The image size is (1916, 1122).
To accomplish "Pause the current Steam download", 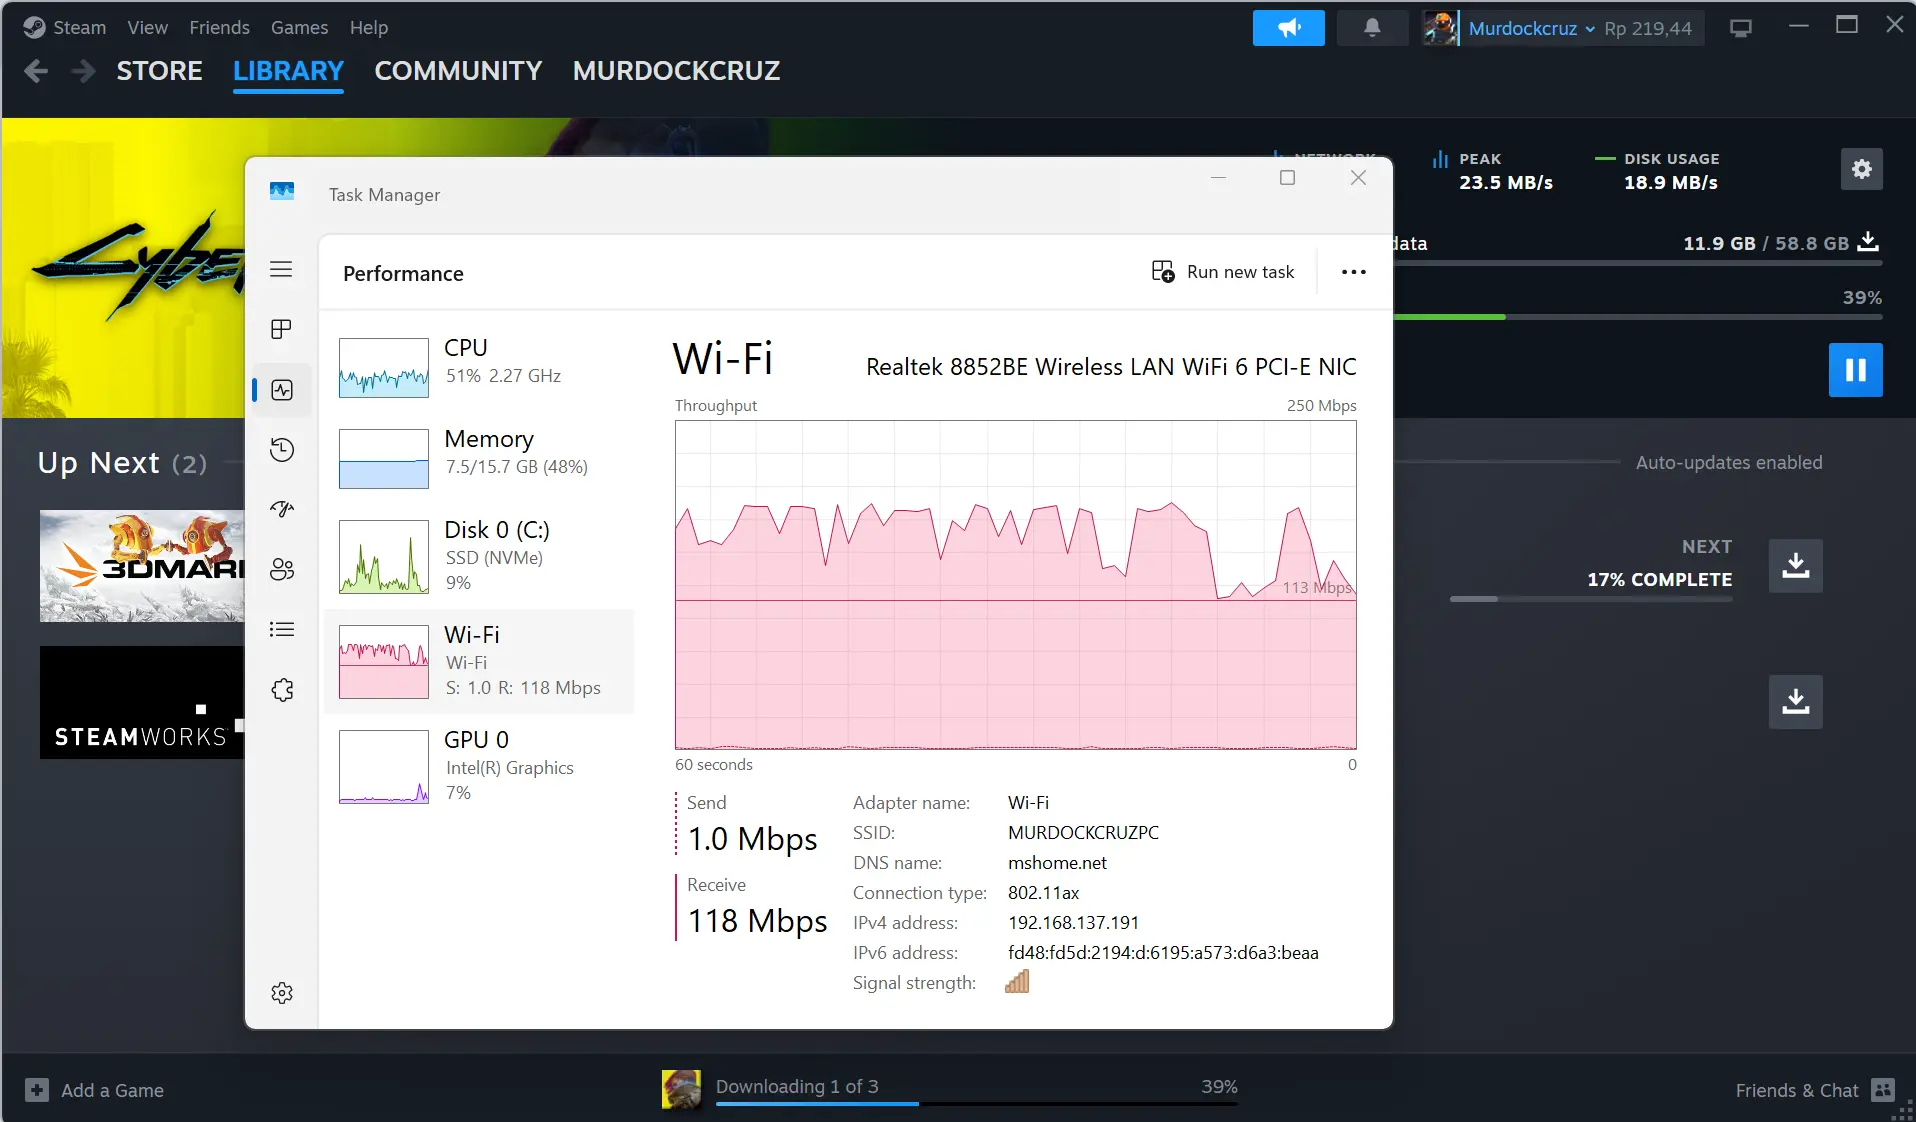I will coord(1855,370).
